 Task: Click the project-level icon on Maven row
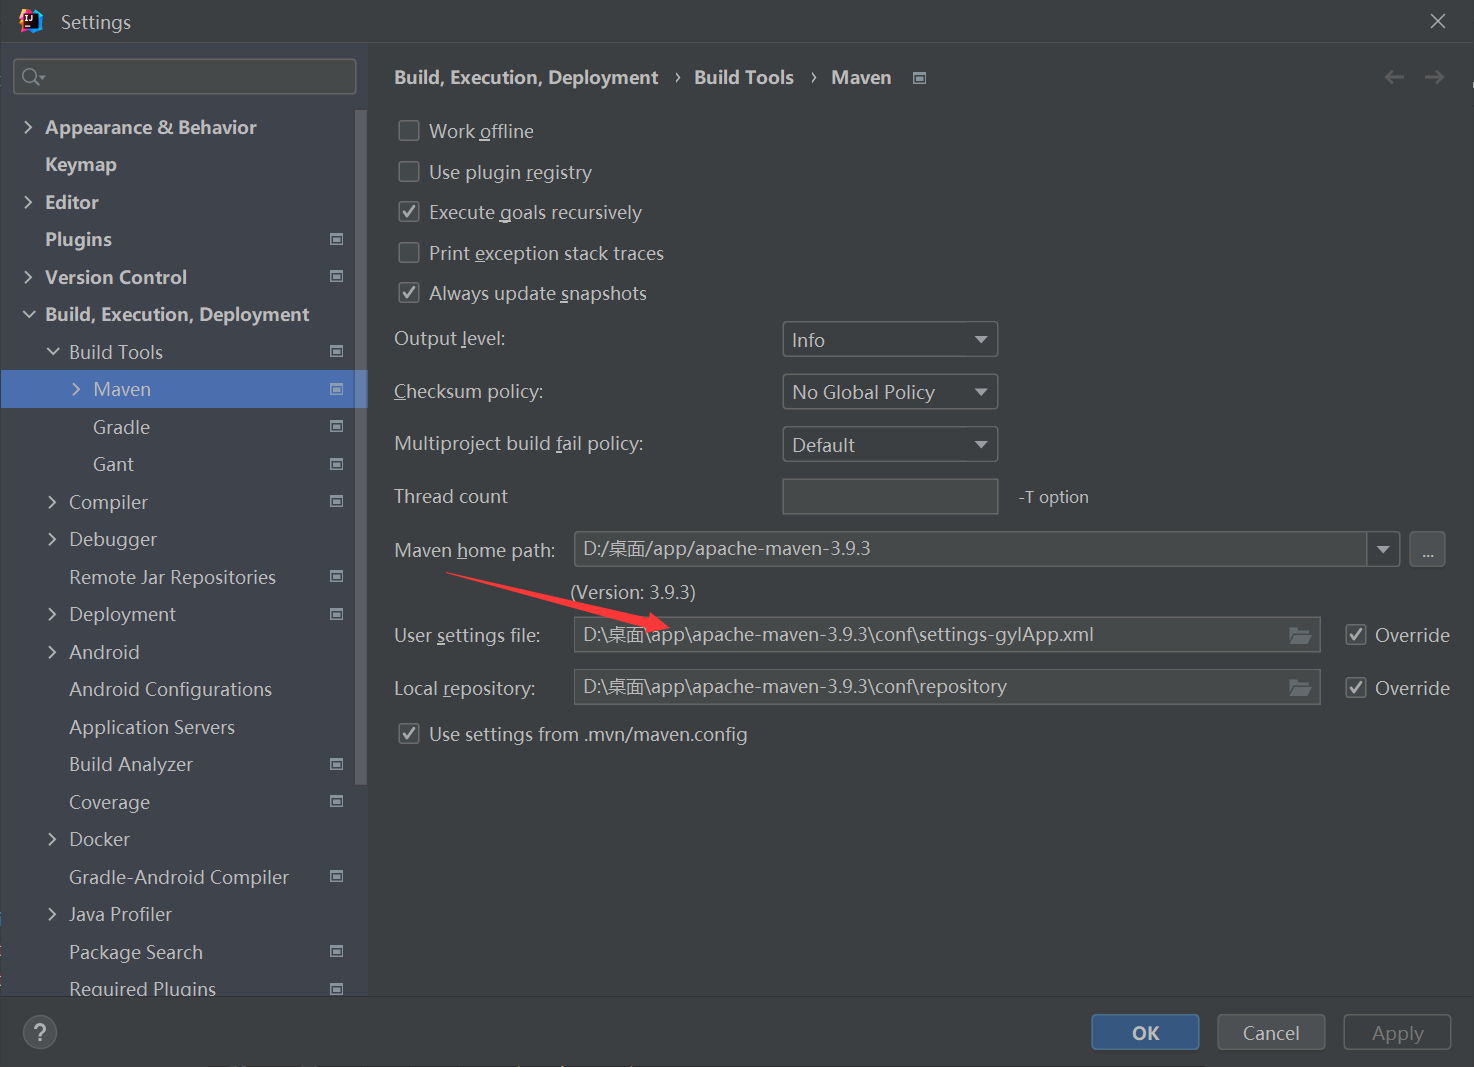click(337, 389)
